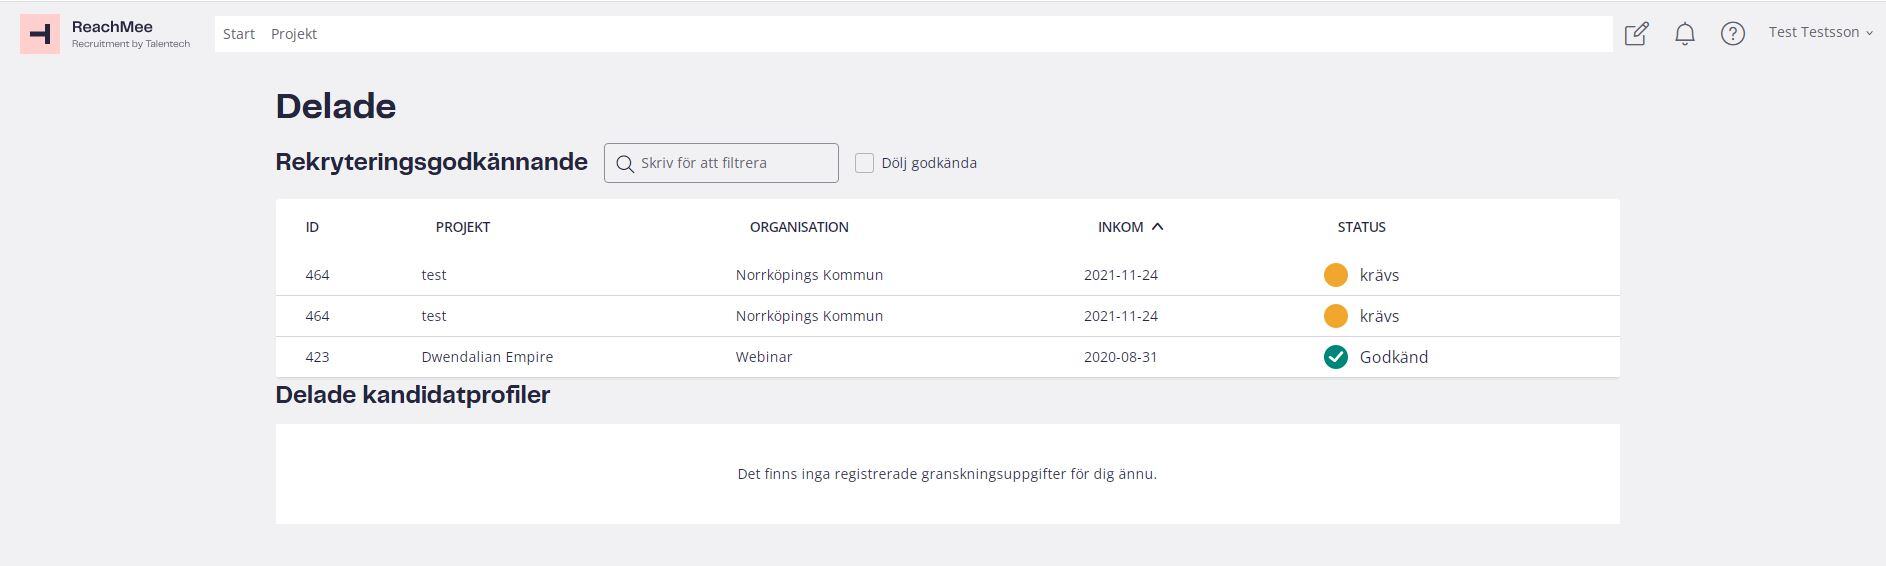Open the first test project row
The image size is (1886, 566).
[x=948, y=275]
